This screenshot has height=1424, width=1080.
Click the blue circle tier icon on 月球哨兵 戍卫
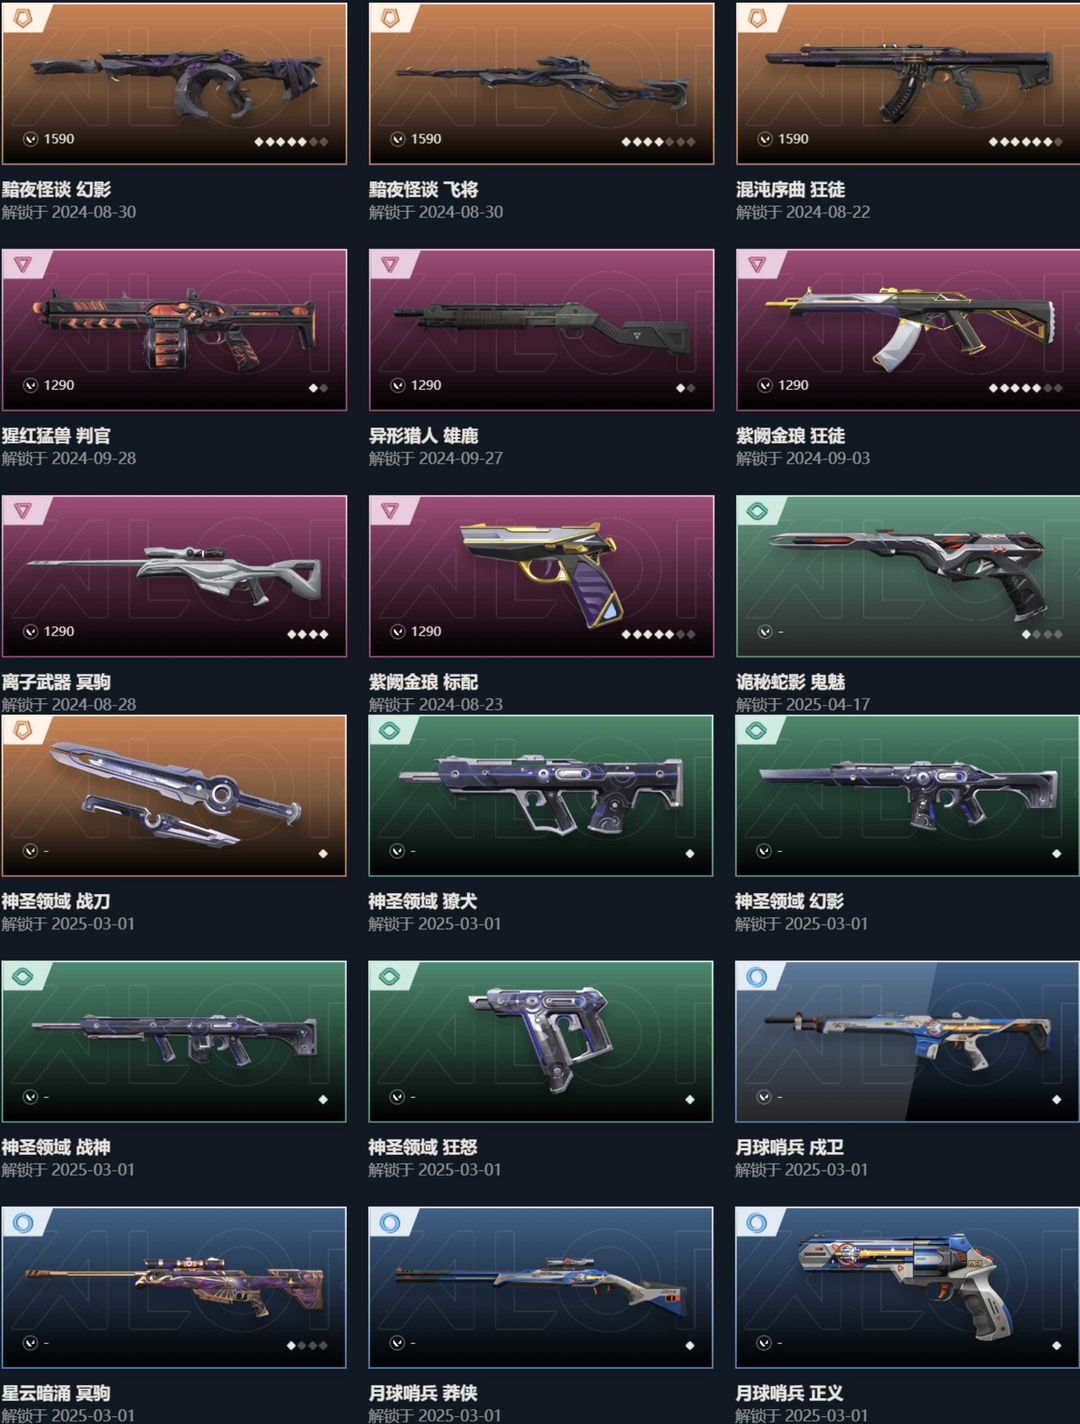coord(757,977)
